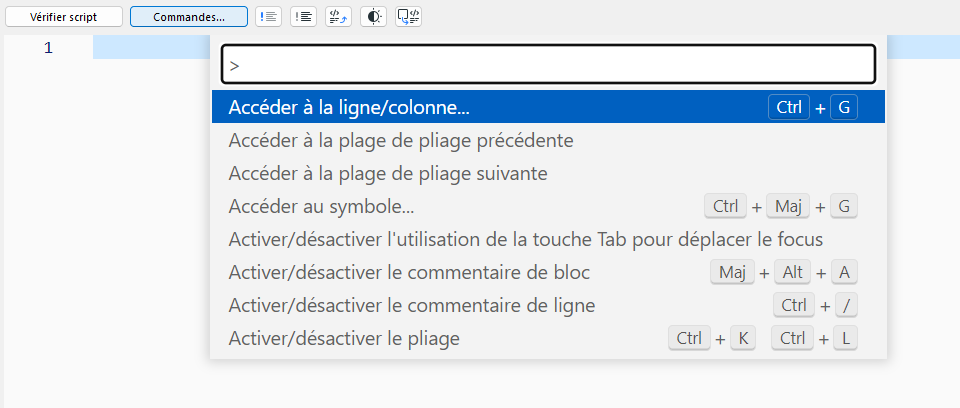Toggle Activer/désactiver le commentaire de ligne
The height and width of the screenshot is (408, 960).
[412, 305]
